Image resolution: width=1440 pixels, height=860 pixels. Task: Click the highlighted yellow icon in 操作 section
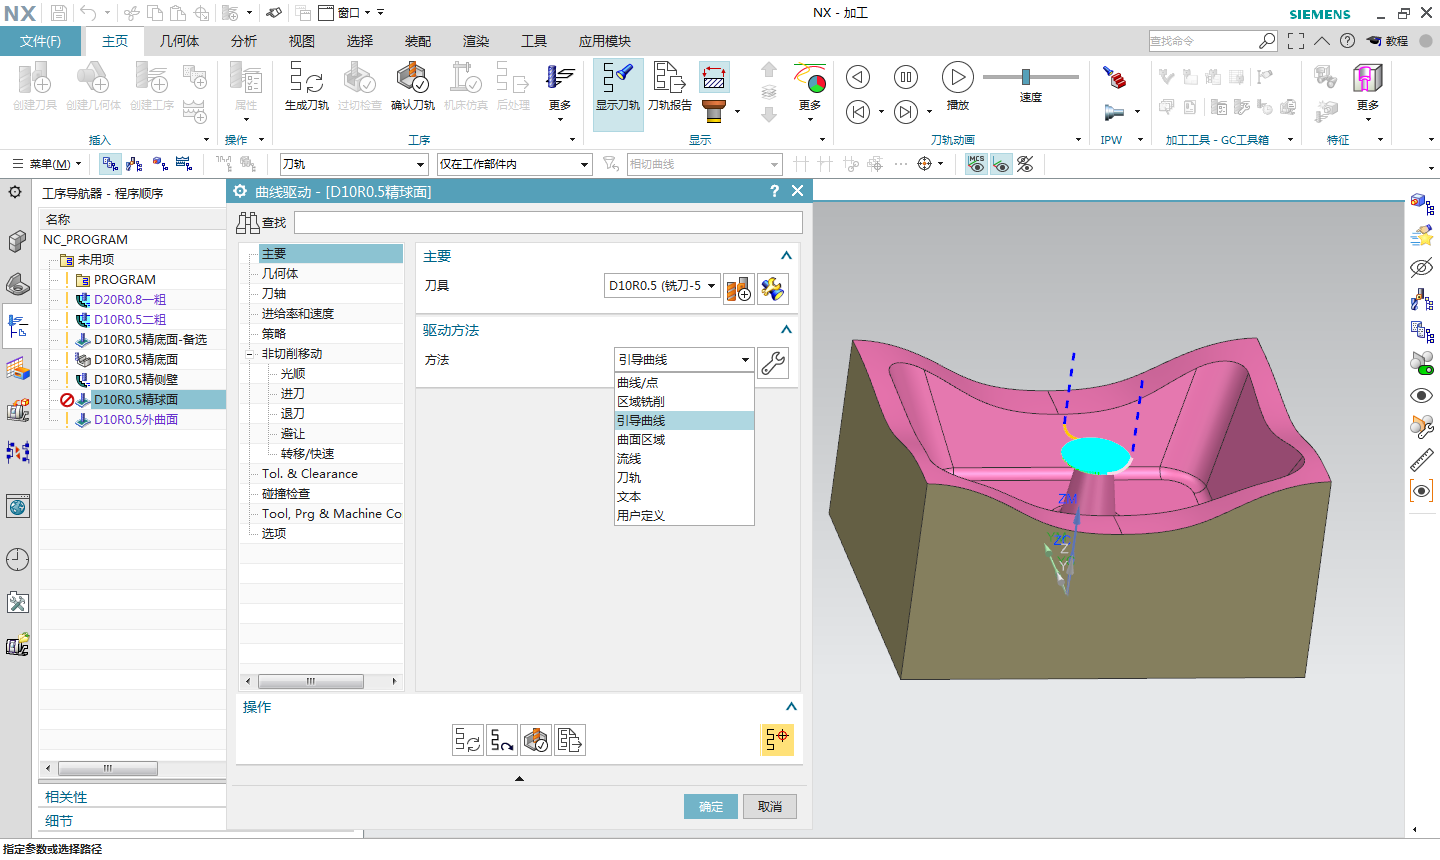click(x=777, y=740)
